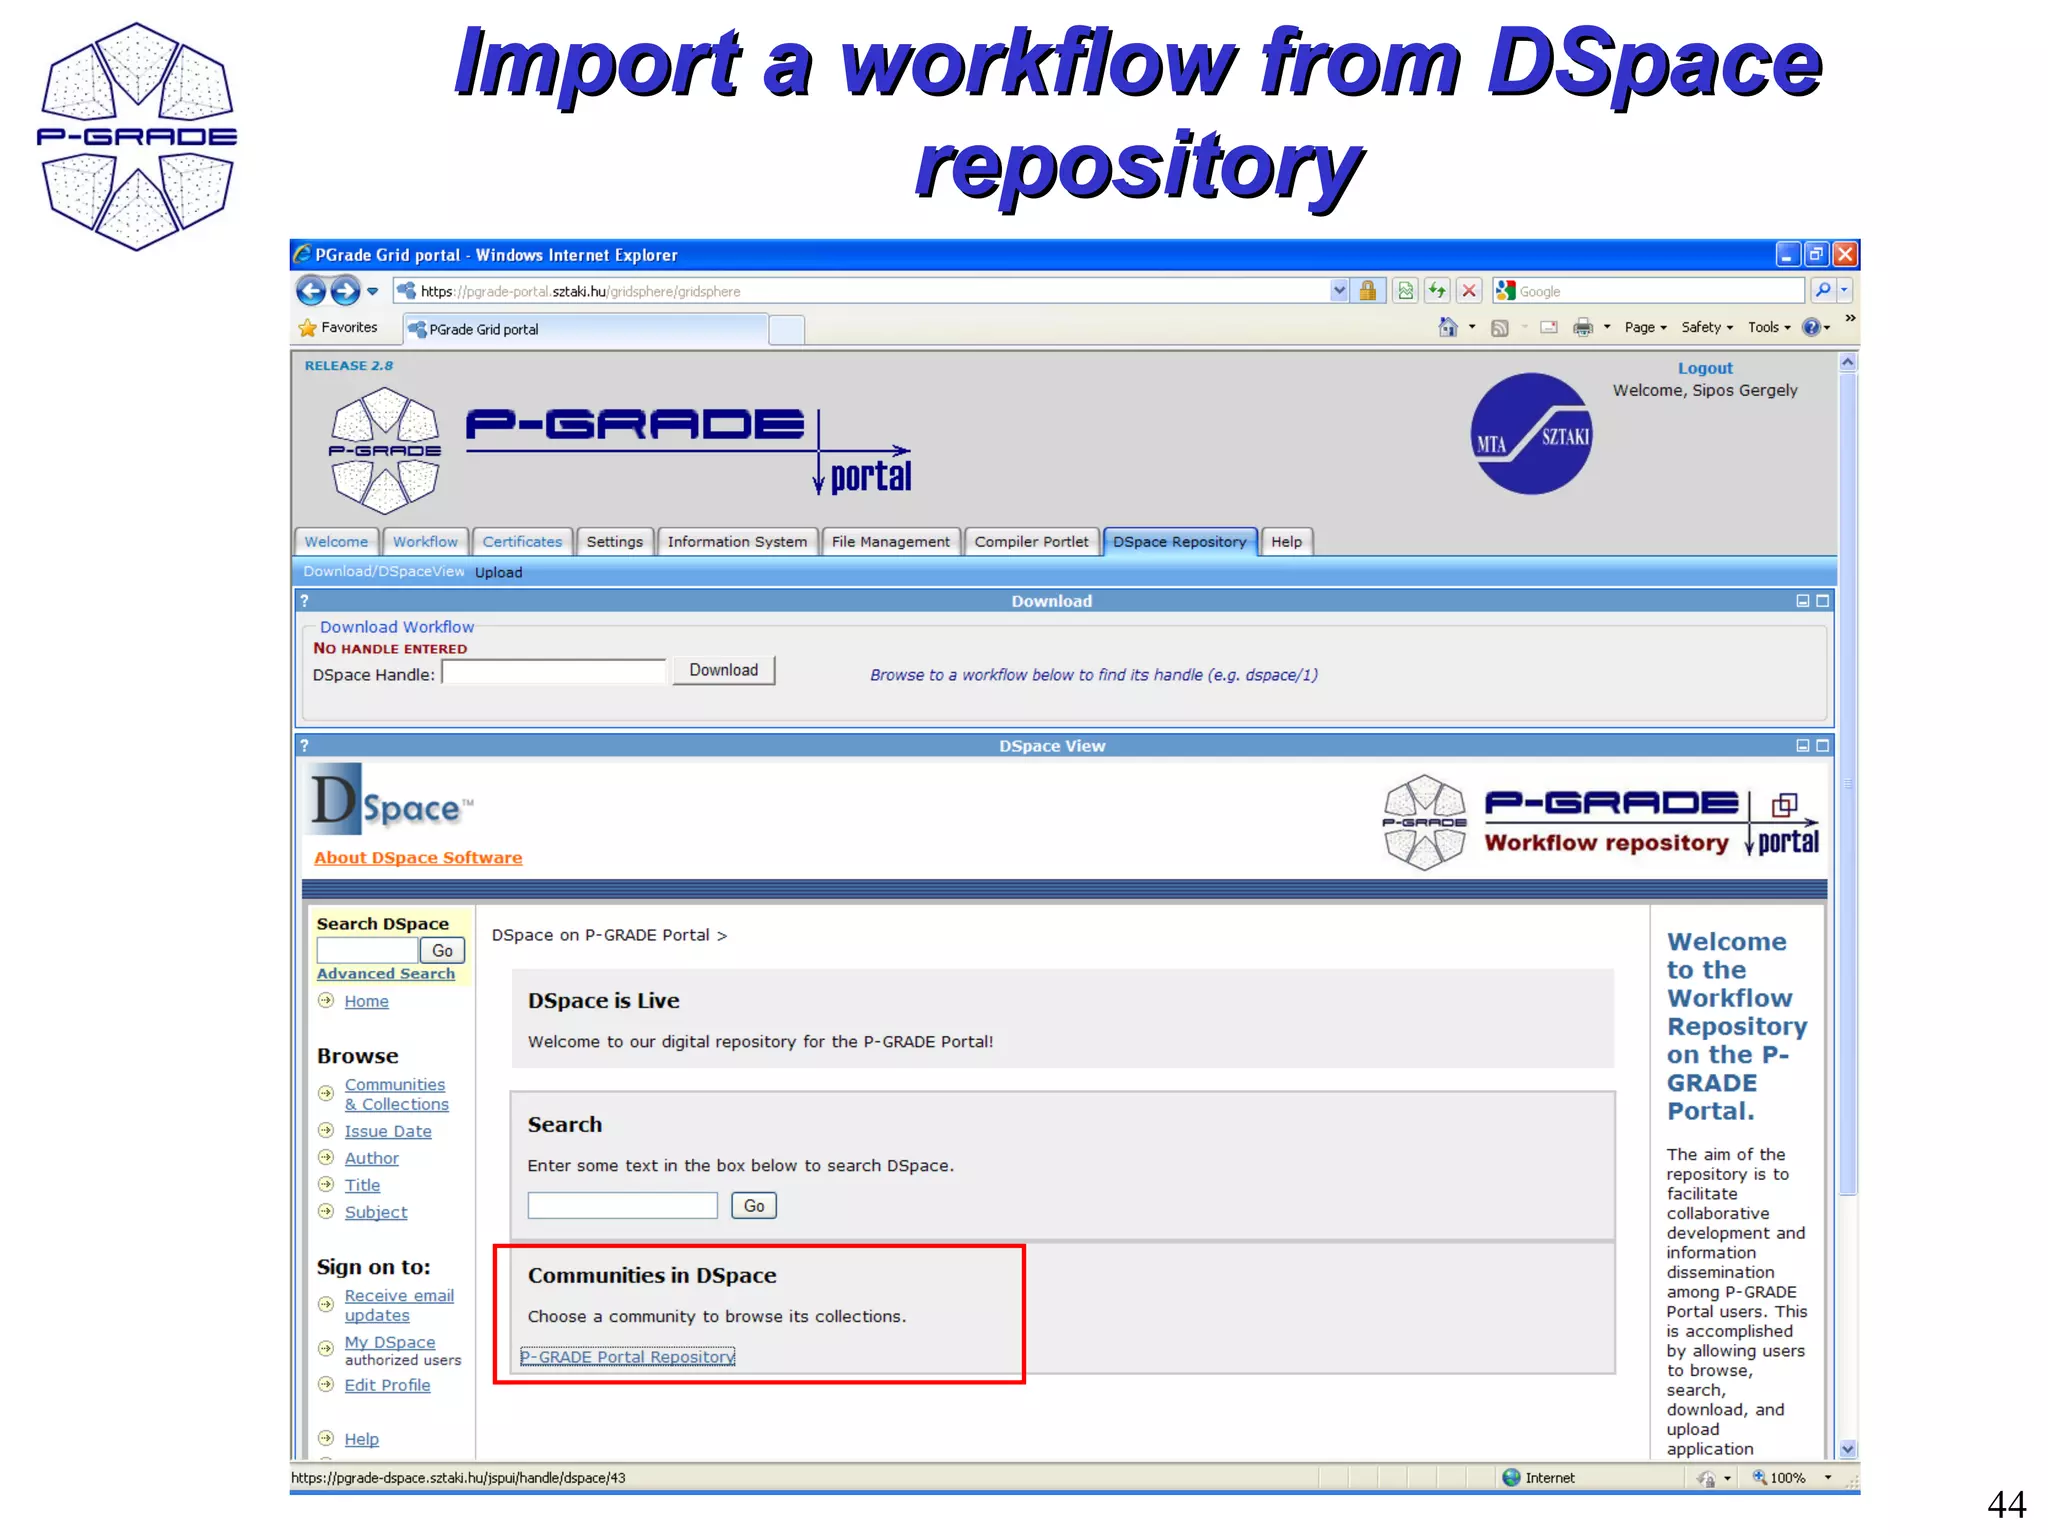The image size is (2048, 1536).
Task: Minimize the Download portlet
Action: tap(1802, 601)
